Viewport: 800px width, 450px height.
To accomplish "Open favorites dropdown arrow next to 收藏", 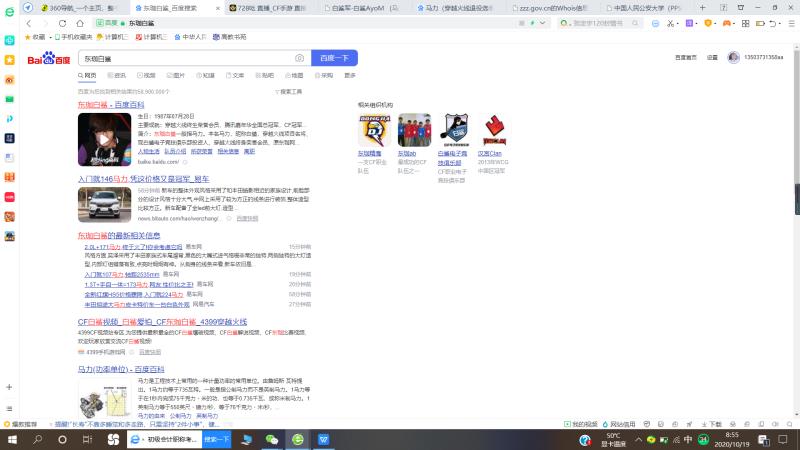I will pyautogui.click(x=51, y=37).
